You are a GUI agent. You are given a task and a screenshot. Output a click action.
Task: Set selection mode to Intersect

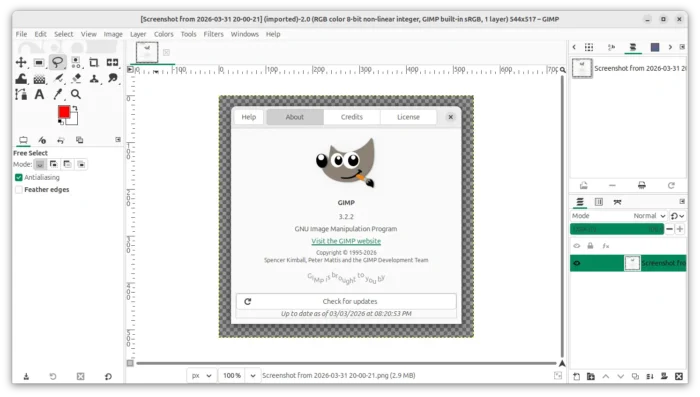point(81,164)
